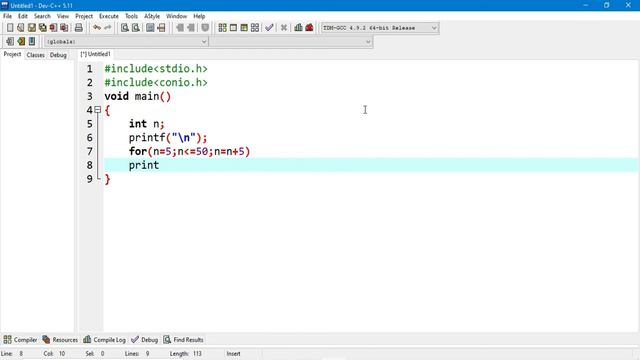Click the red Delete profiling information icon
The image size is (640, 360).
(309, 28)
